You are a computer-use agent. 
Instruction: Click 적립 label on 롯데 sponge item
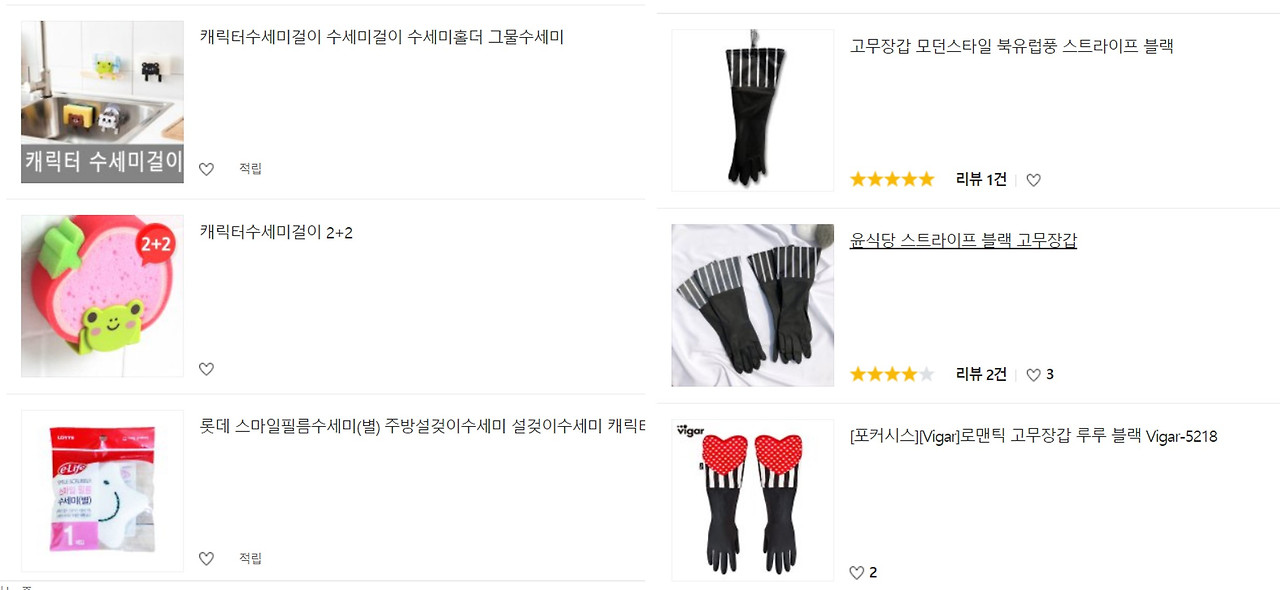pyautogui.click(x=250, y=559)
